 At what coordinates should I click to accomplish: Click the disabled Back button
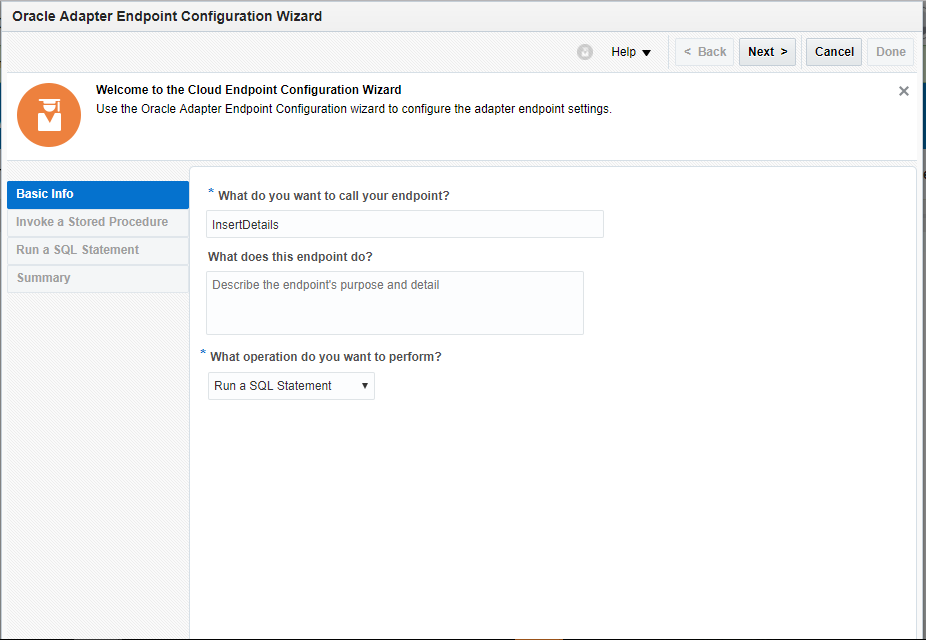point(704,52)
